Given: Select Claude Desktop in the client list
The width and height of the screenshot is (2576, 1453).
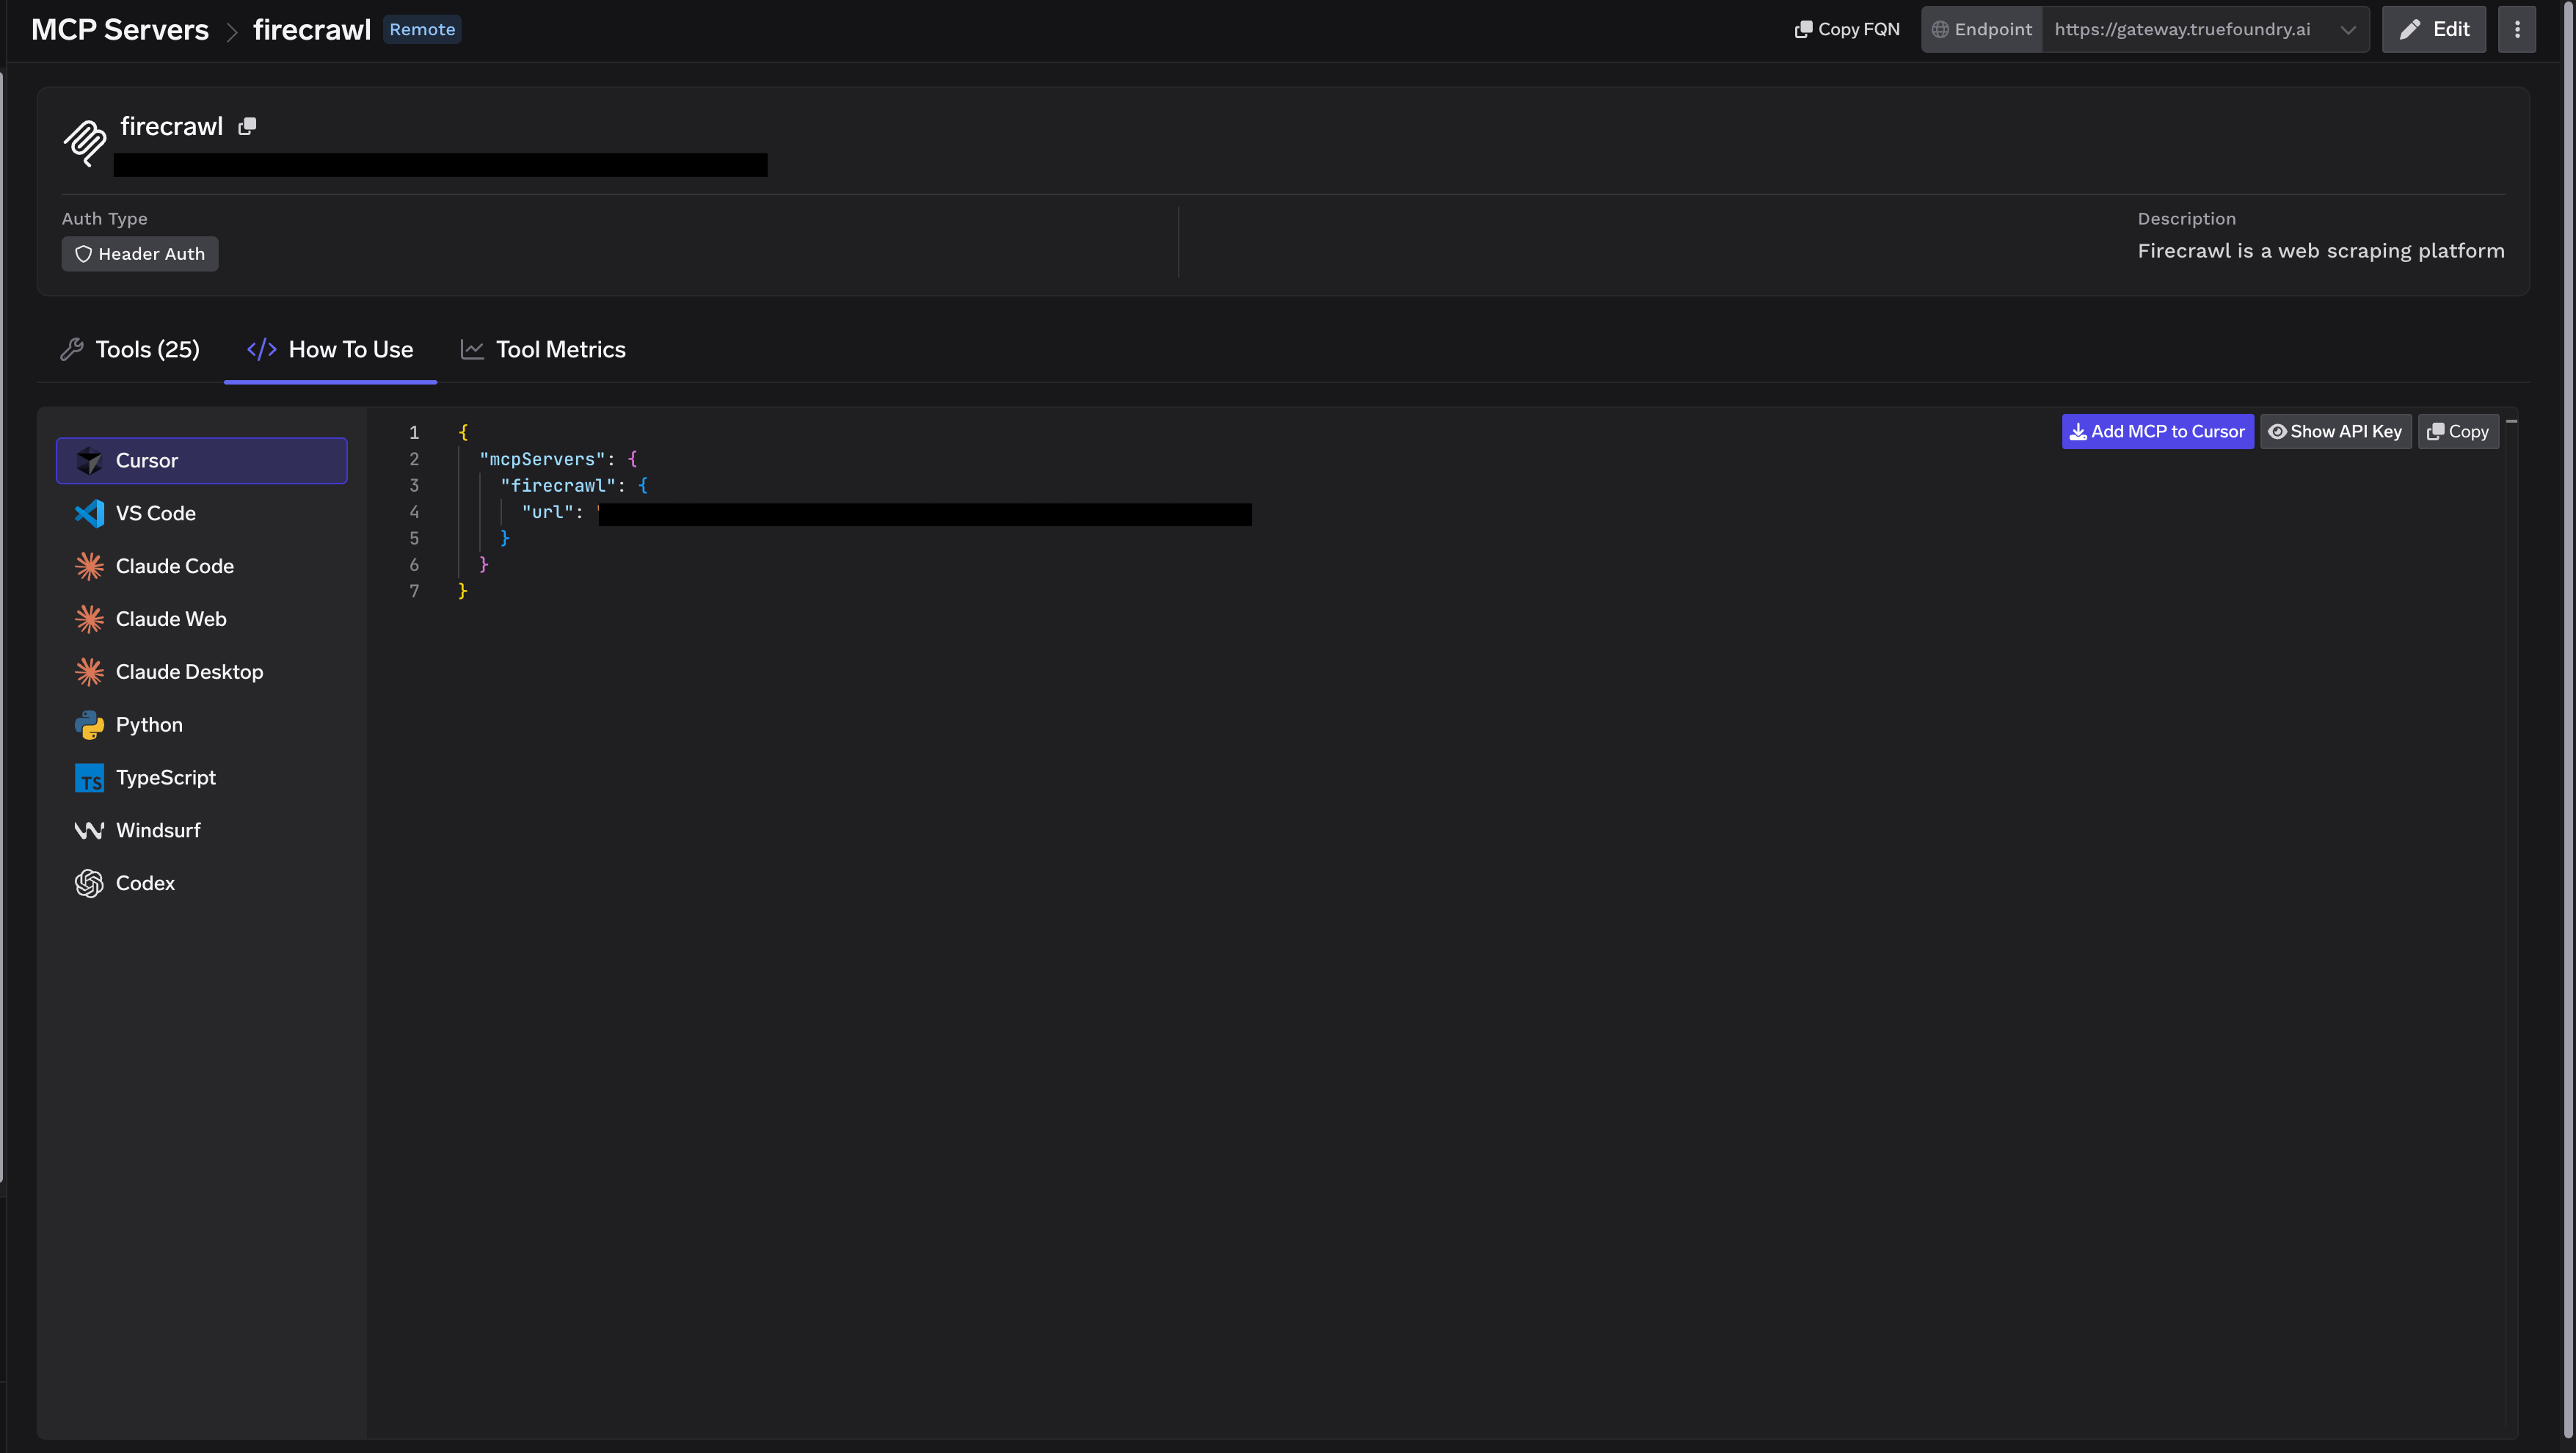Looking at the screenshot, I should (202, 672).
